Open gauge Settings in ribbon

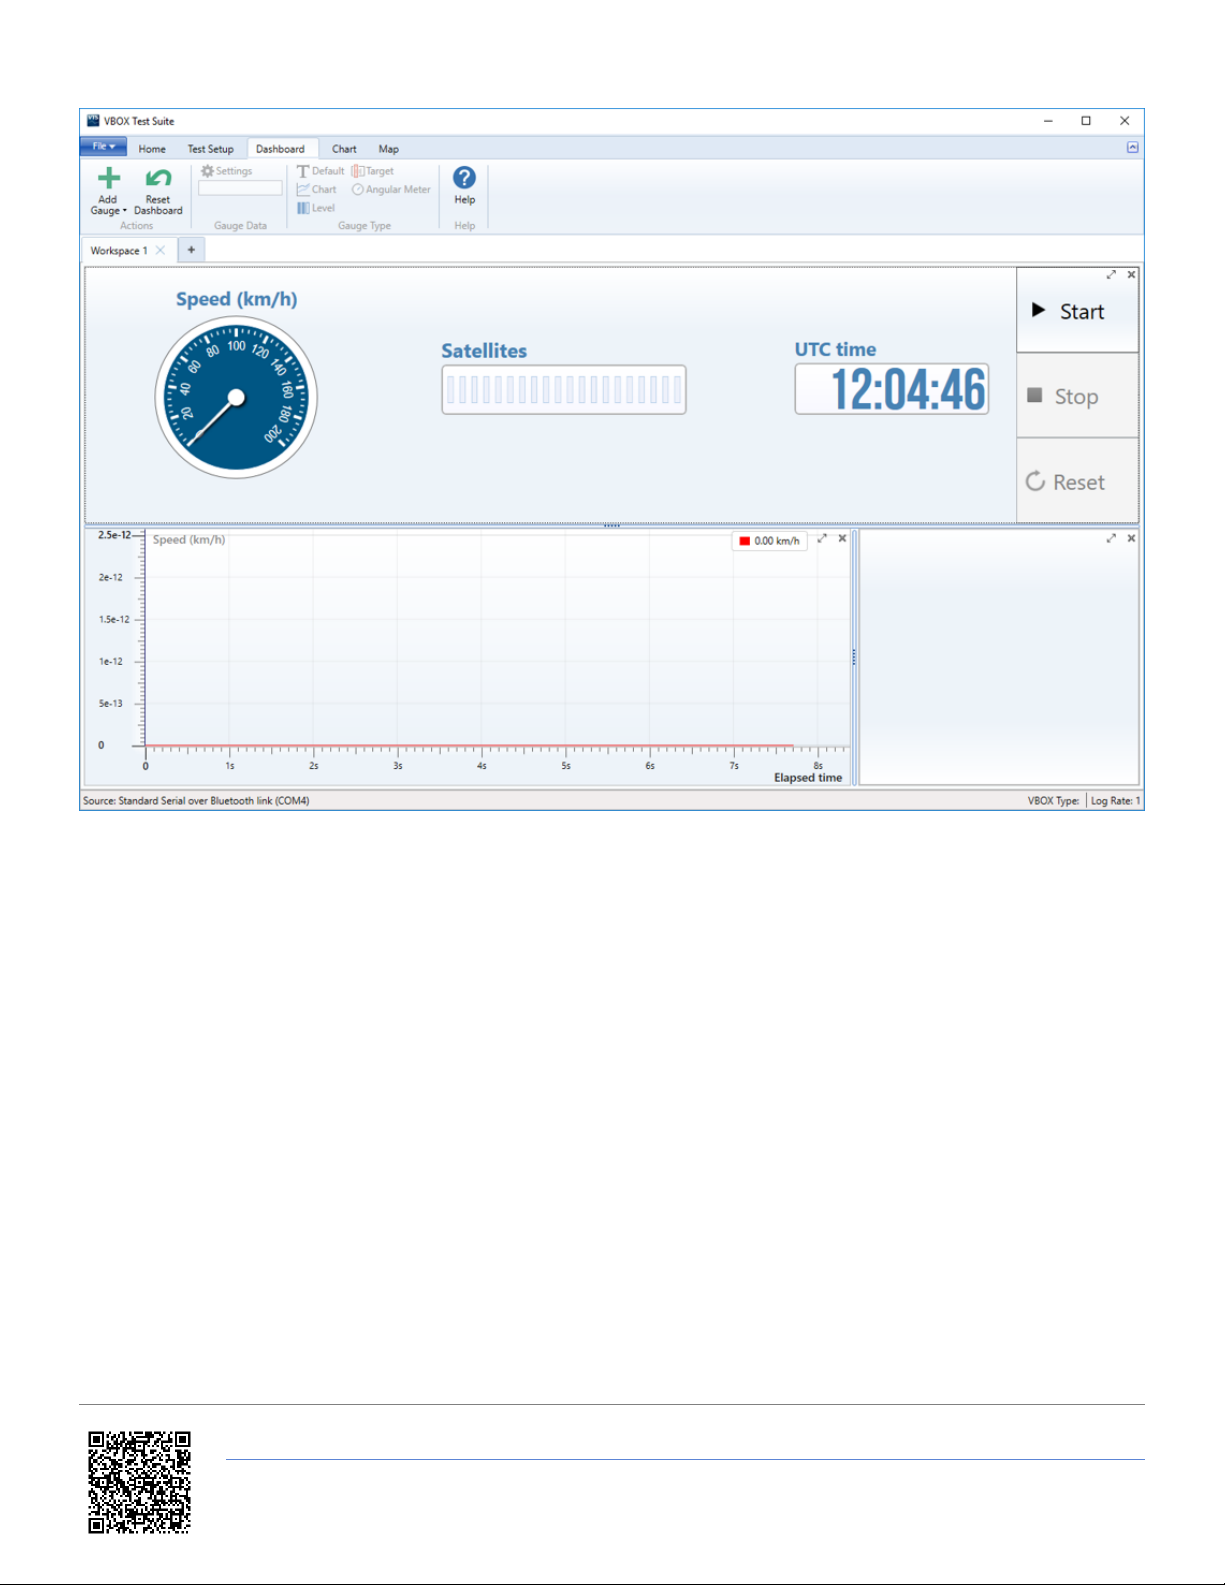[x=227, y=171]
